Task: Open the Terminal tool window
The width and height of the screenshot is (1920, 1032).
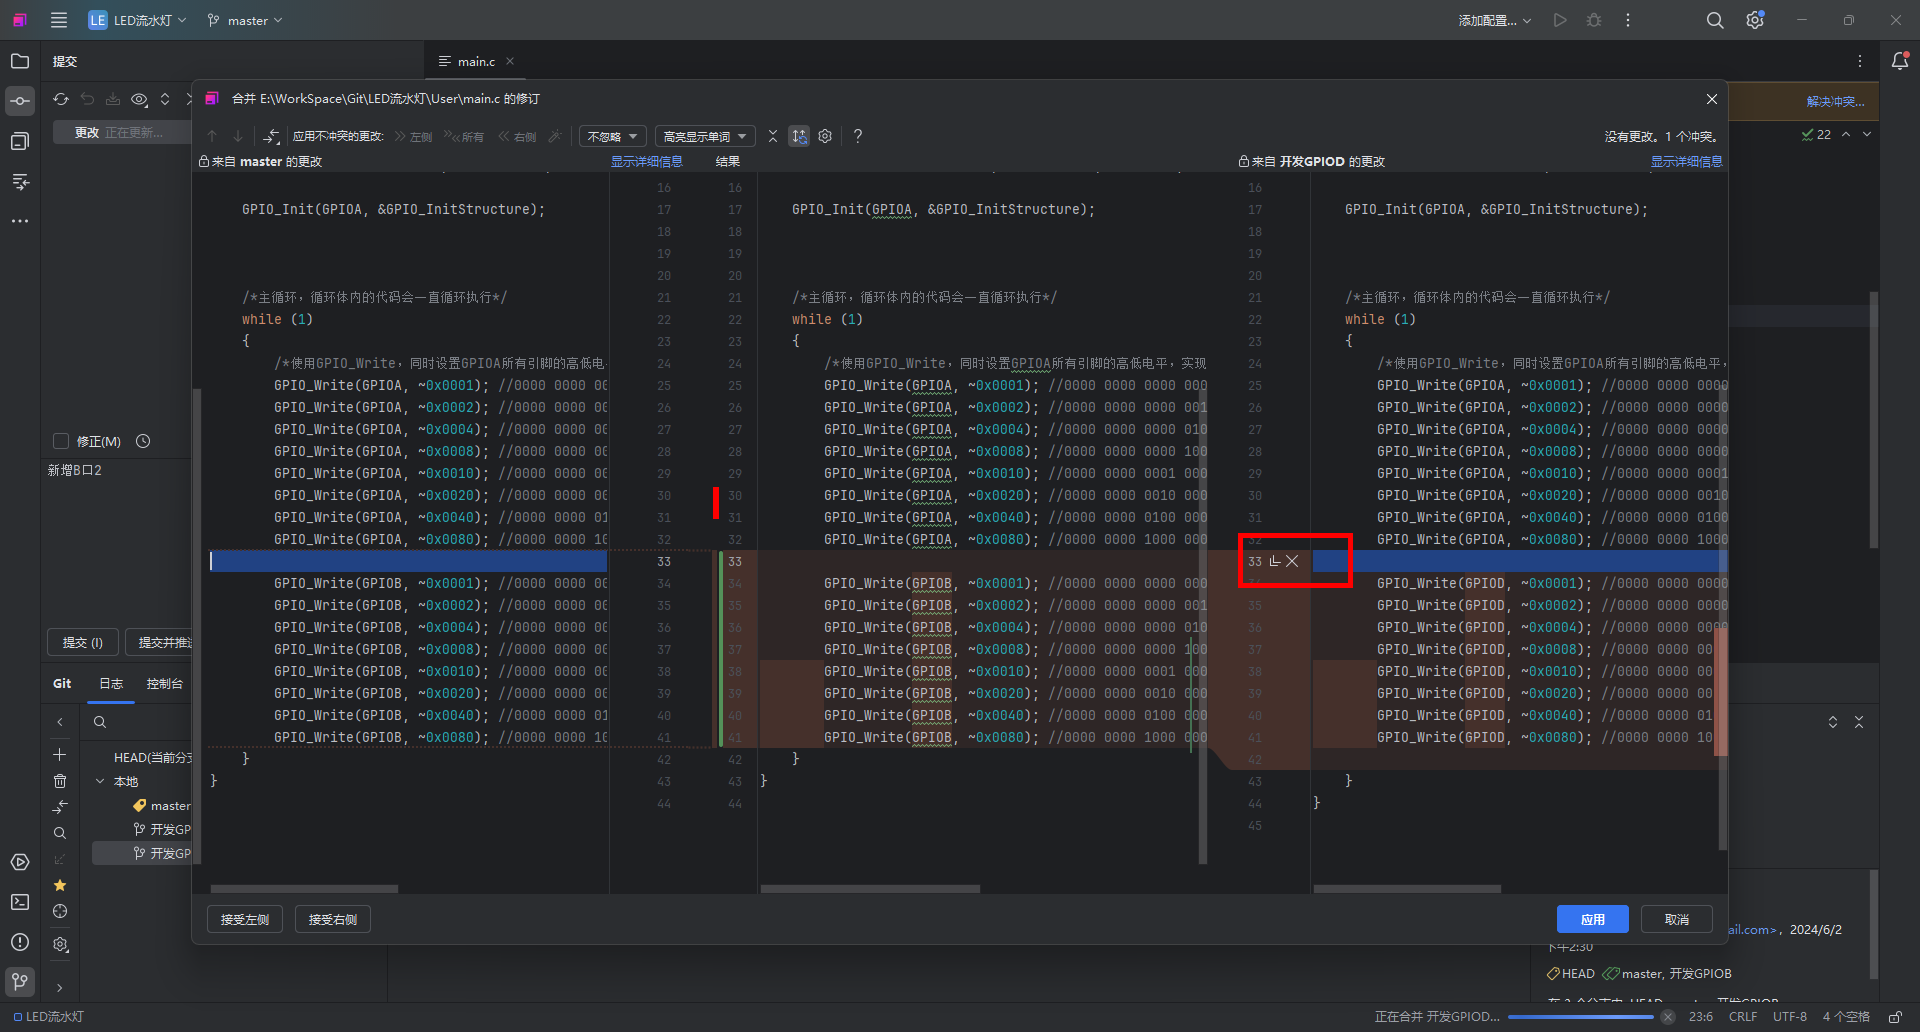Action: pos(20,902)
